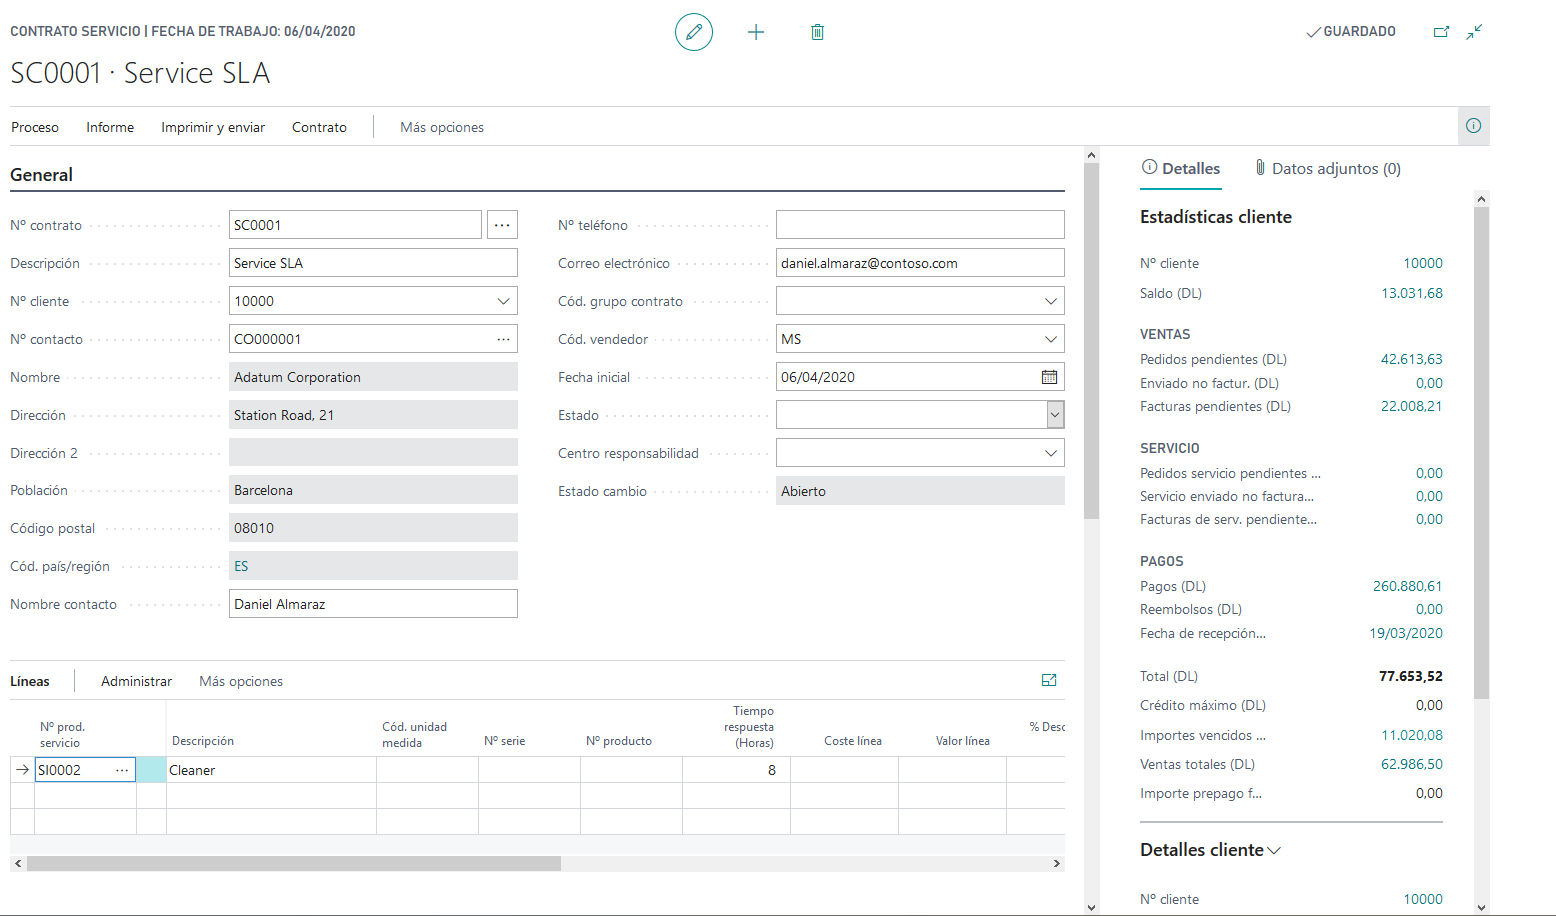Click the Datos adjuntos paperclip icon
1556x916 pixels.
click(x=1262, y=168)
